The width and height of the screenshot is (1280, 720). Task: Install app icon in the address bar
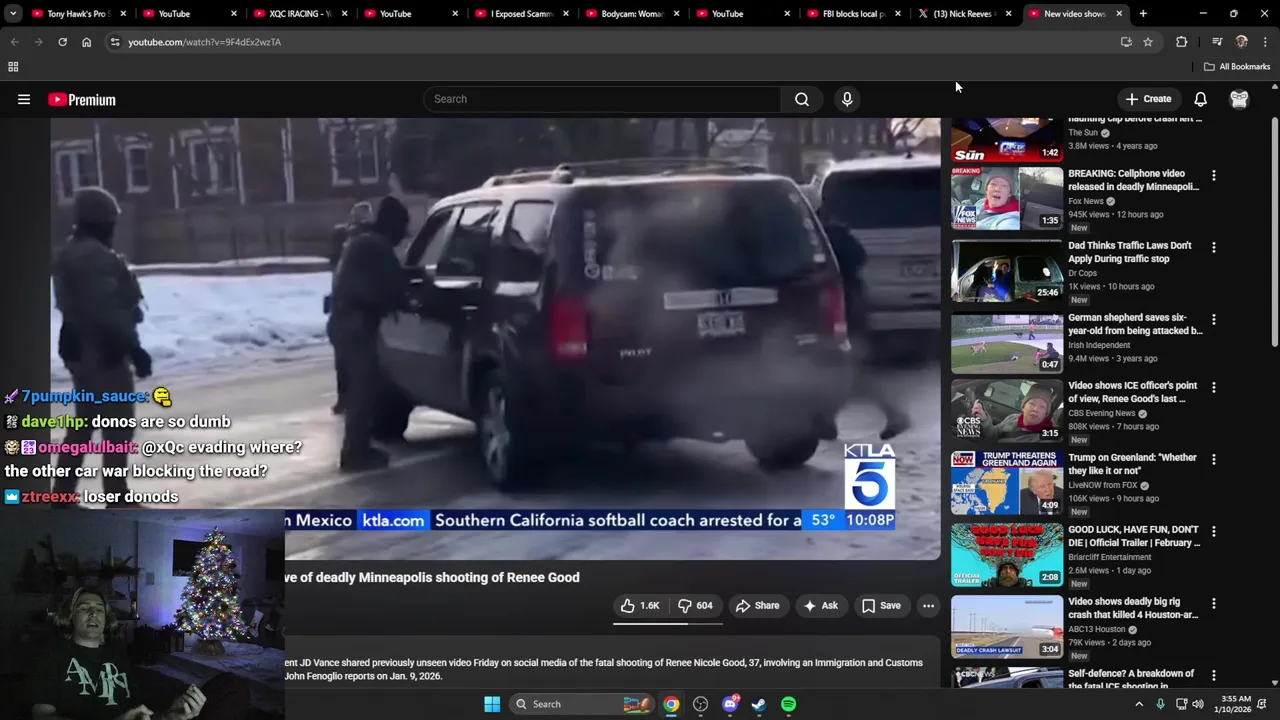click(x=1126, y=42)
